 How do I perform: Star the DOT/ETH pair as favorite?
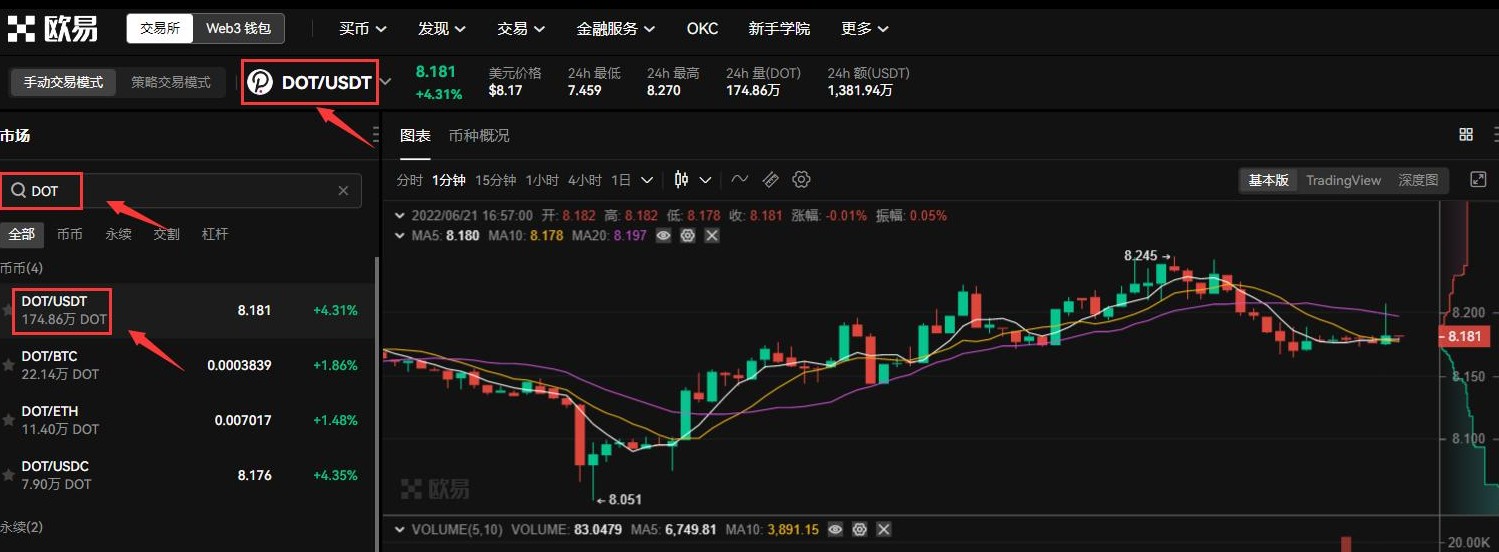pyautogui.click(x=8, y=420)
